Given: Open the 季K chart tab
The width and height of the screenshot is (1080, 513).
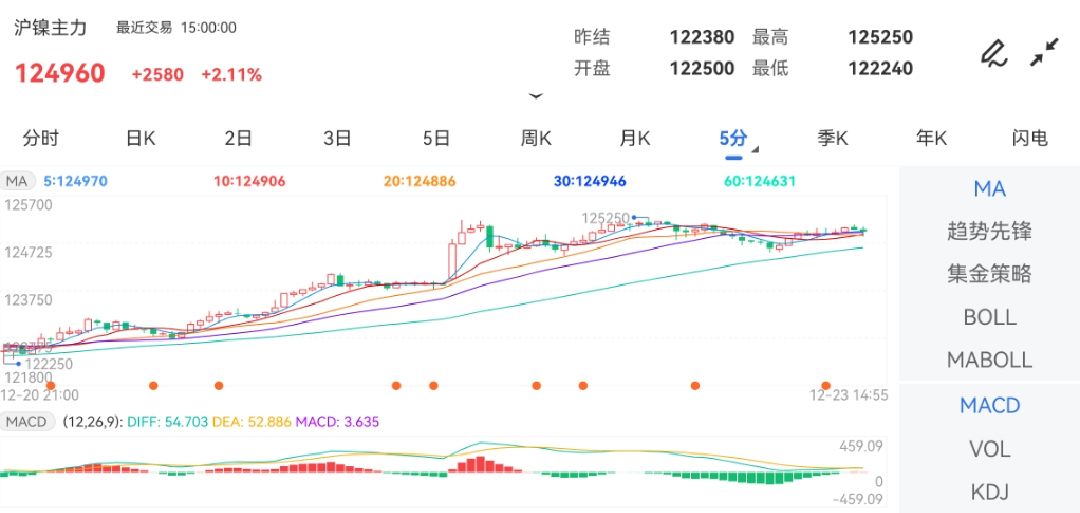Looking at the screenshot, I should tap(833, 138).
